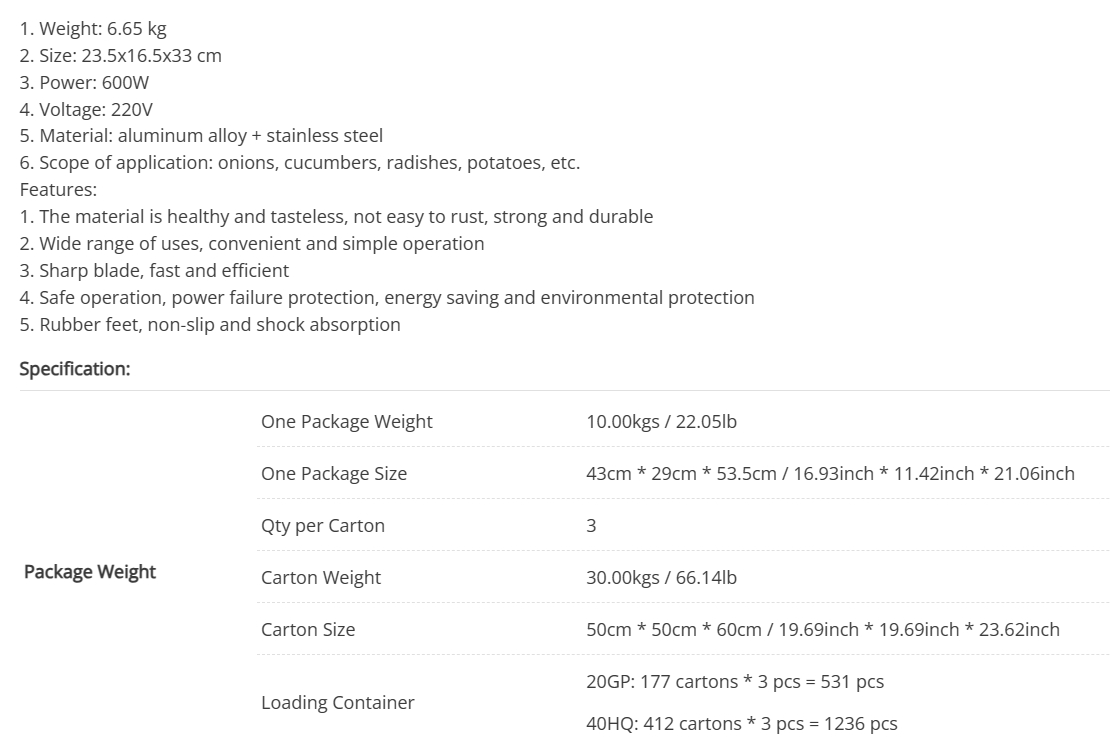
Task: Click the Features: heading text
Action: (58, 190)
